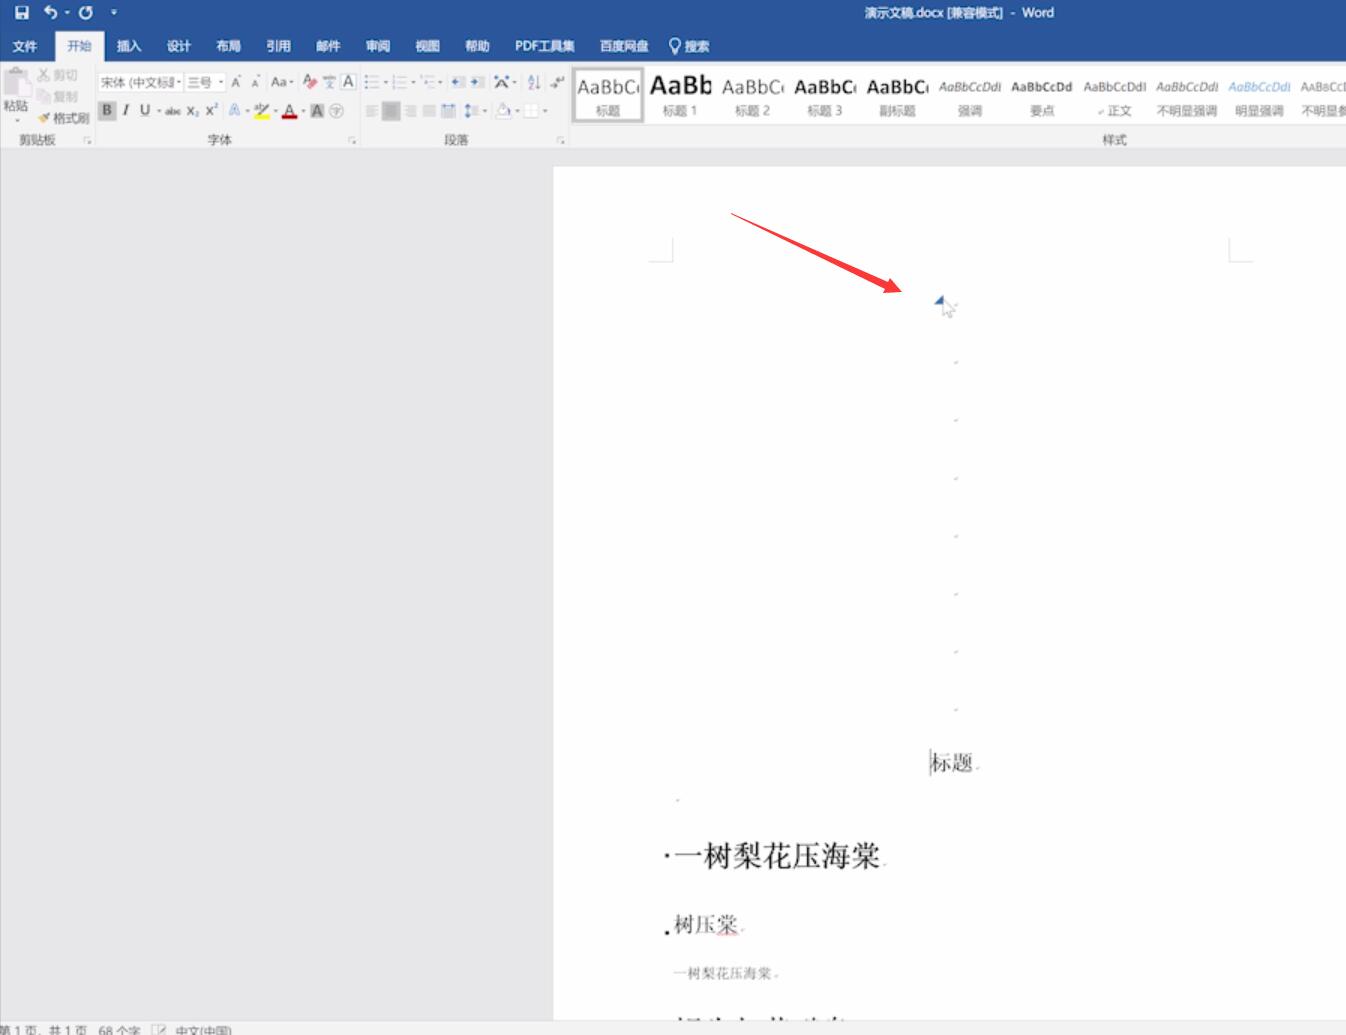The height and width of the screenshot is (1035, 1346).
Task: Align text left
Action: [x=372, y=110]
